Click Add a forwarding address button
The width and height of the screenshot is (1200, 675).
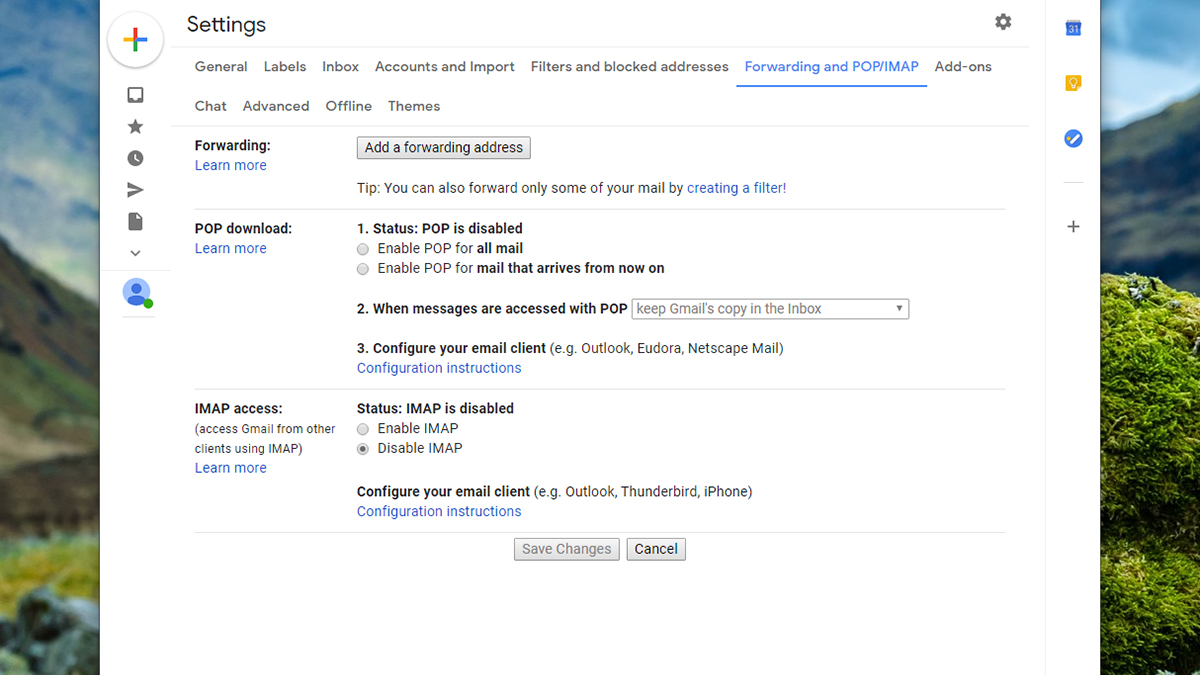point(444,148)
